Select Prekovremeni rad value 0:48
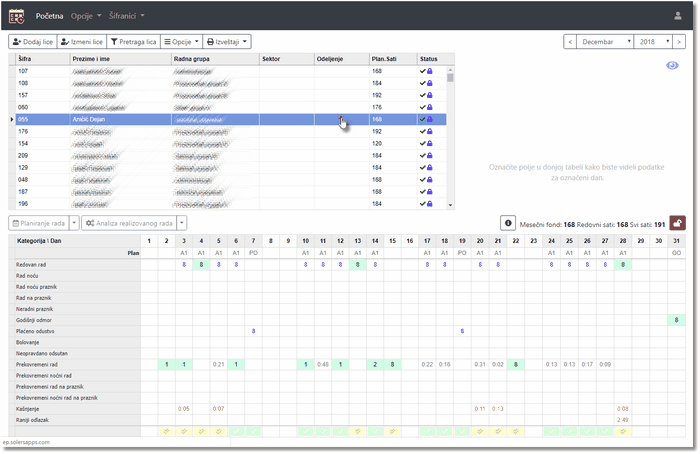 323,364
